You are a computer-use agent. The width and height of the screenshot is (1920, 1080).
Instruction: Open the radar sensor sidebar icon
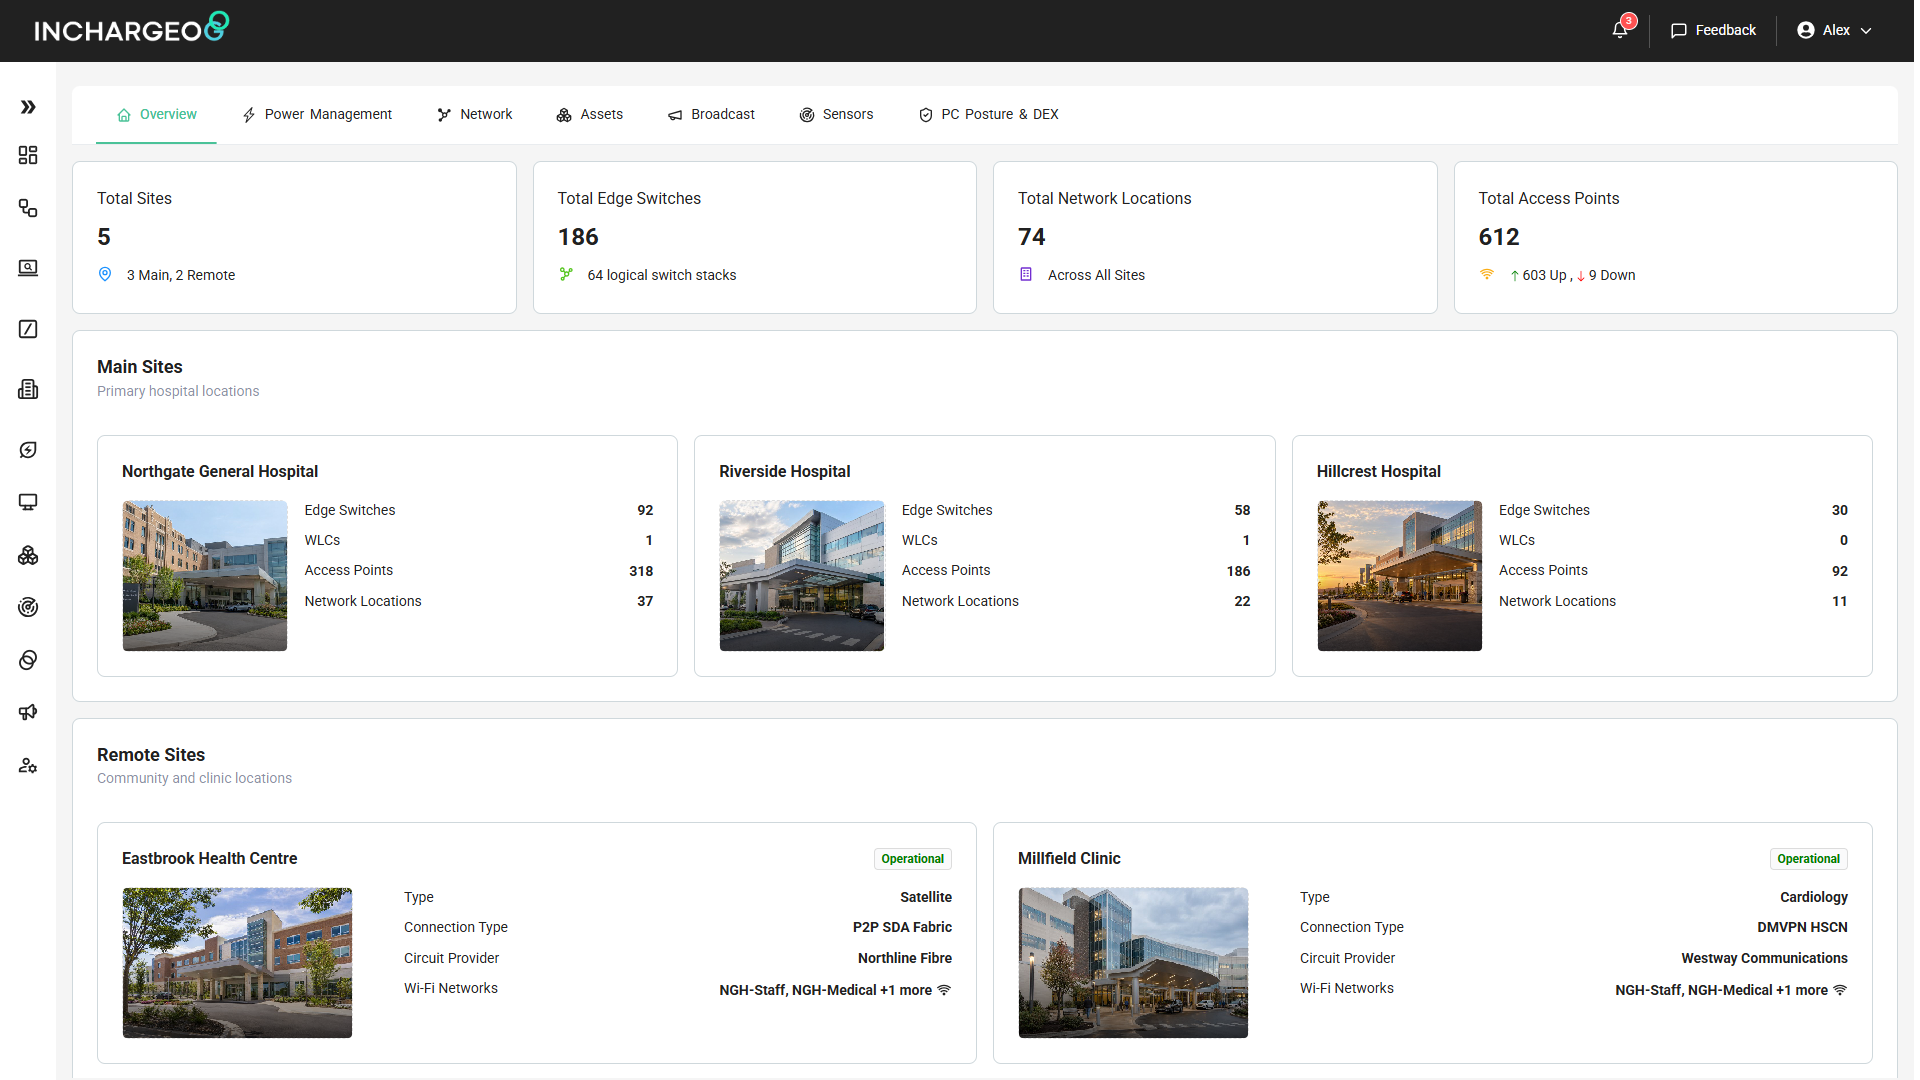28,607
